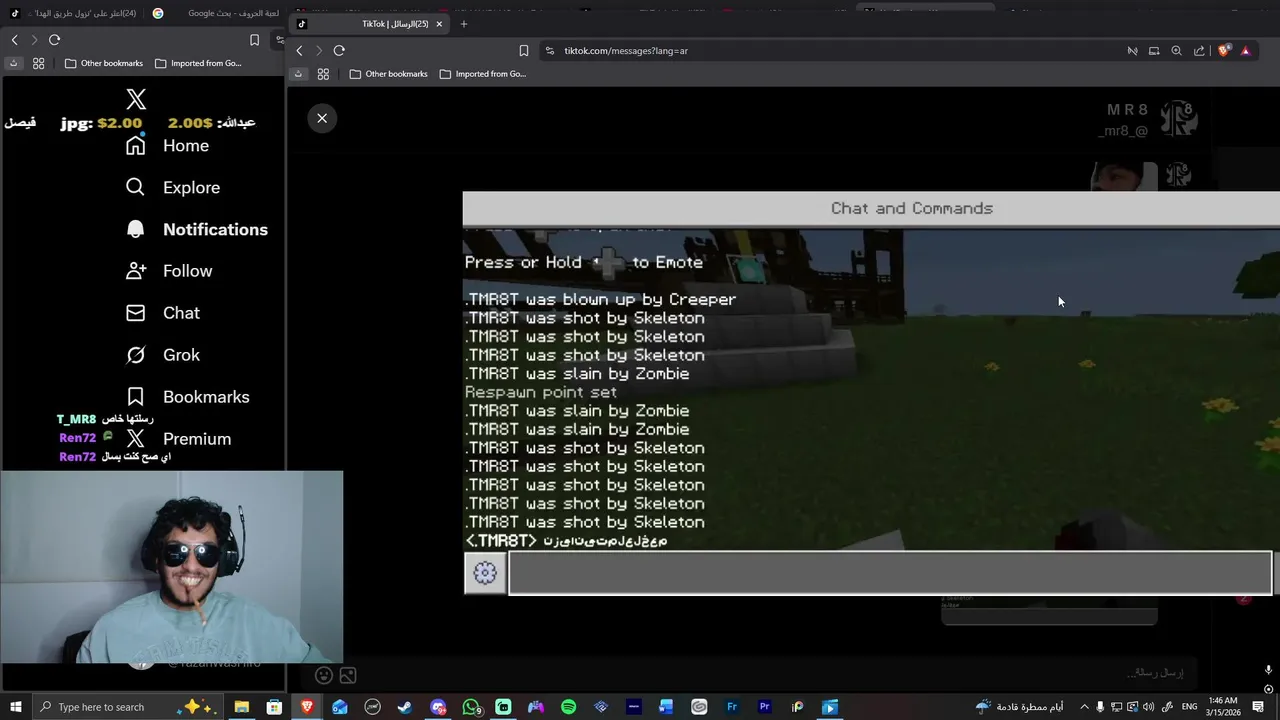Open the Windows Start menu
1280x720 pixels.
(15, 707)
